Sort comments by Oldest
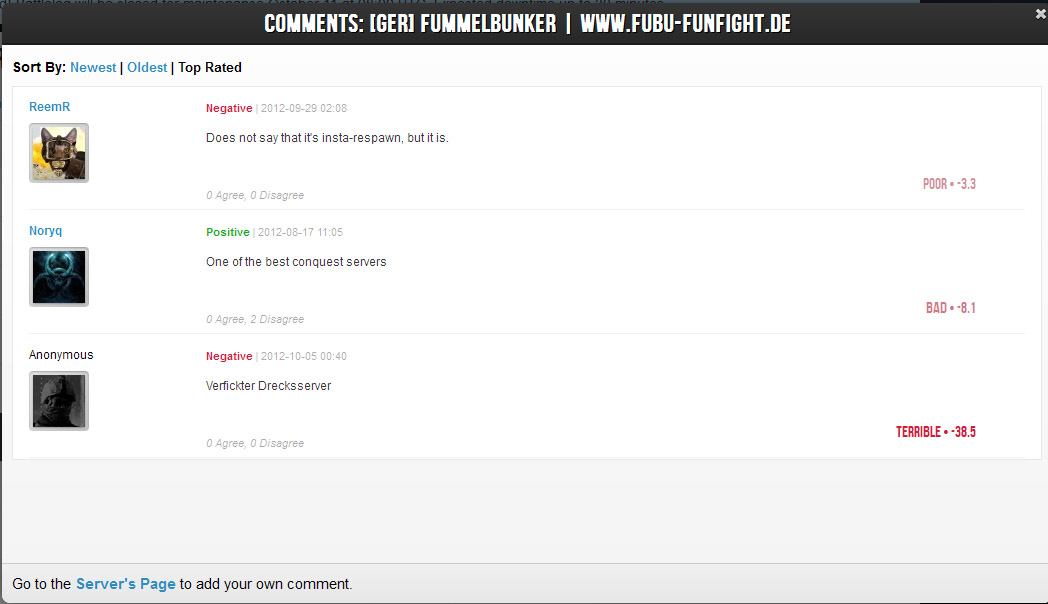1048x604 pixels. click(147, 67)
